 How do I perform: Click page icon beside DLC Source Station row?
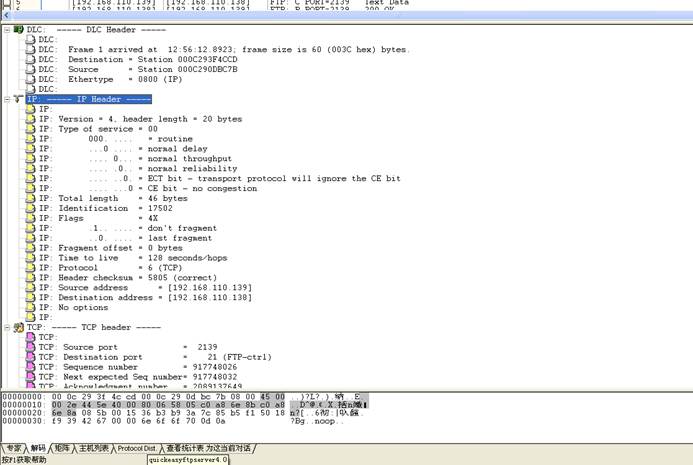[x=30, y=69]
